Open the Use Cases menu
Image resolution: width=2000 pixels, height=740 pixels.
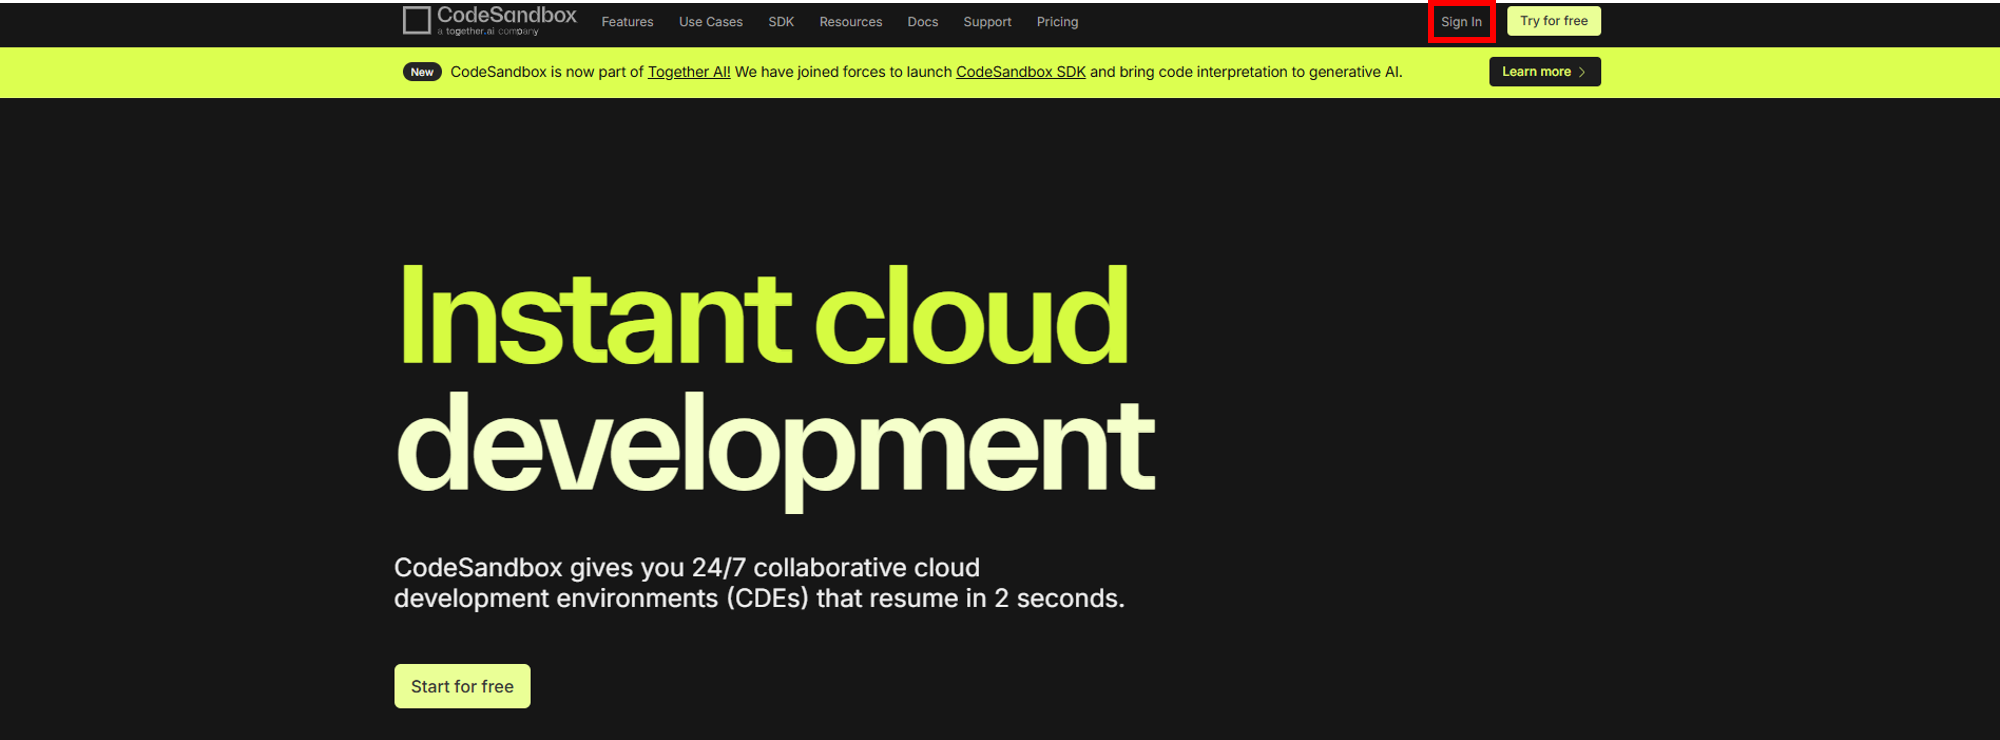[711, 22]
